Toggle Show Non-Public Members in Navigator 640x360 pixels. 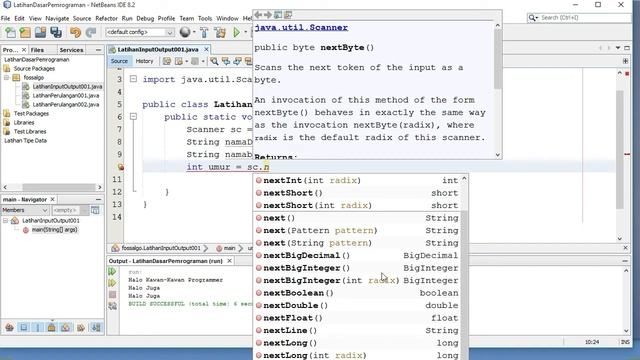coord(52,327)
